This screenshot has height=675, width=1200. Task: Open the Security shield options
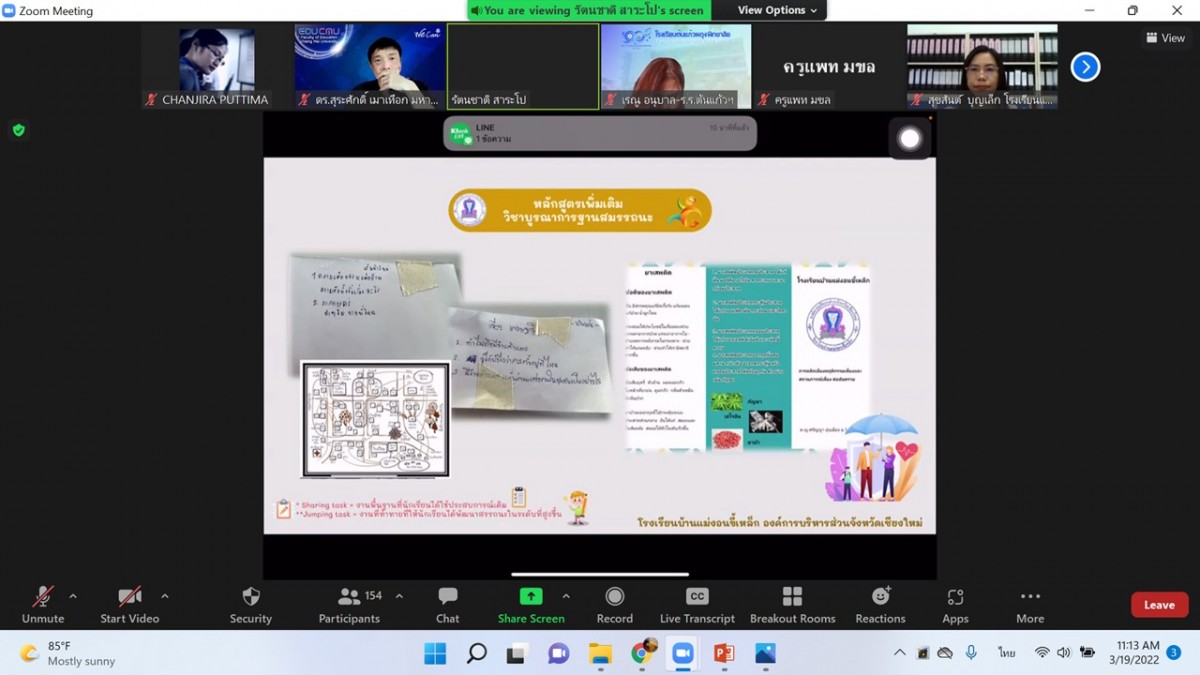coord(250,604)
